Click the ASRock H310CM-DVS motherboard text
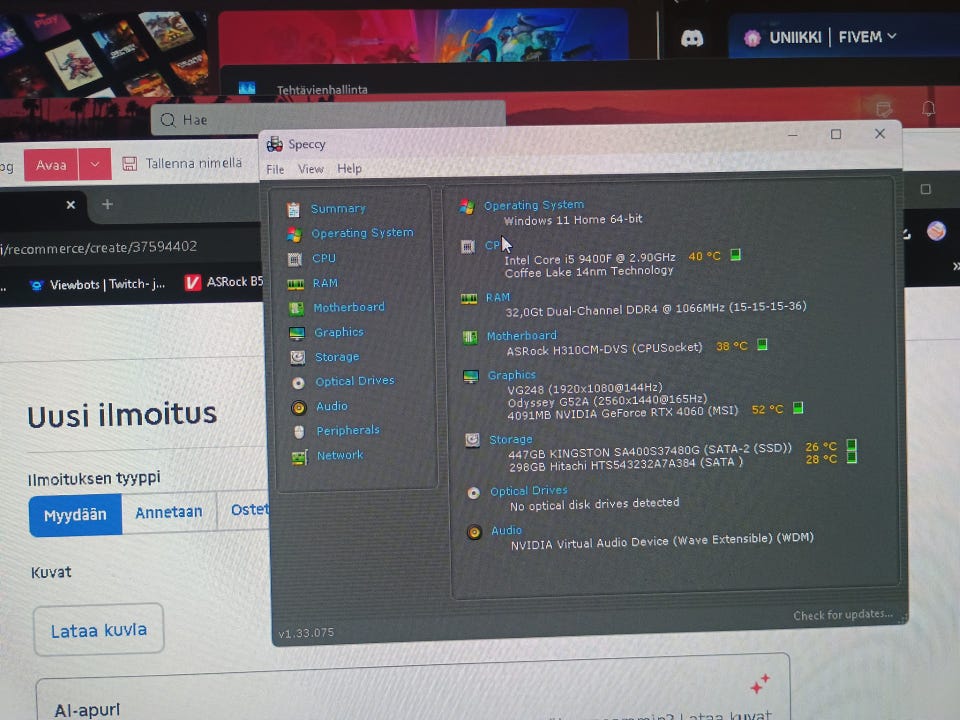Viewport: 960px width, 720px height. pos(604,349)
